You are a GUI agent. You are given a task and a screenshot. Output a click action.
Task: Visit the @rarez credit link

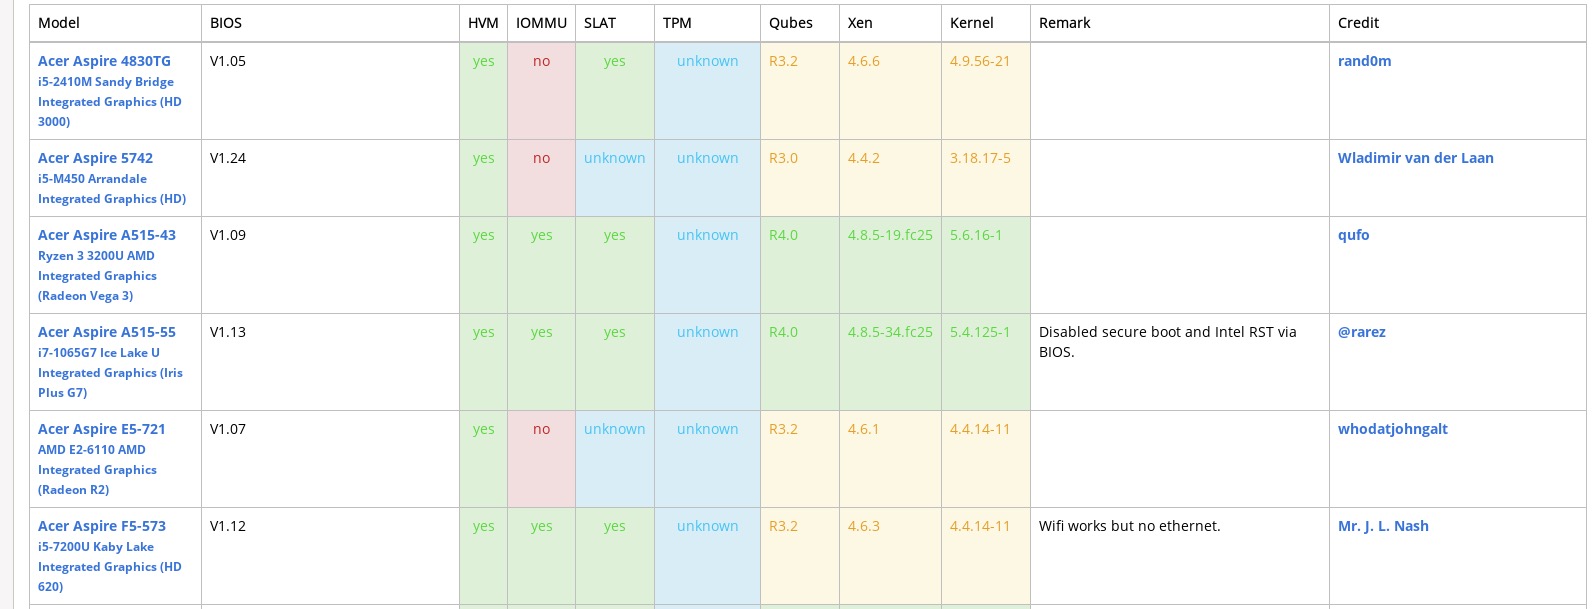1361,332
